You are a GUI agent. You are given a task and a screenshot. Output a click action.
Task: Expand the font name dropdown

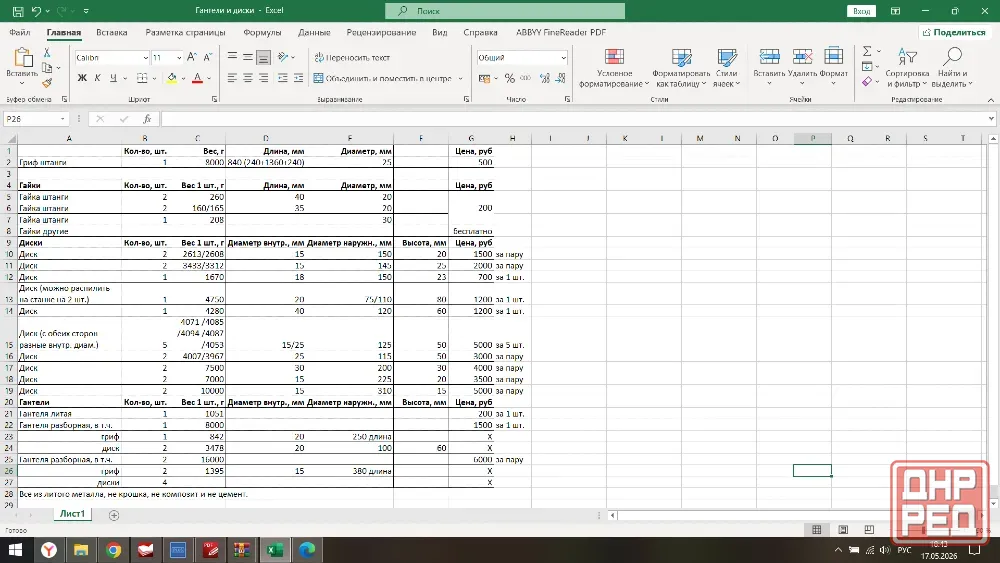click(x=145, y=58)
